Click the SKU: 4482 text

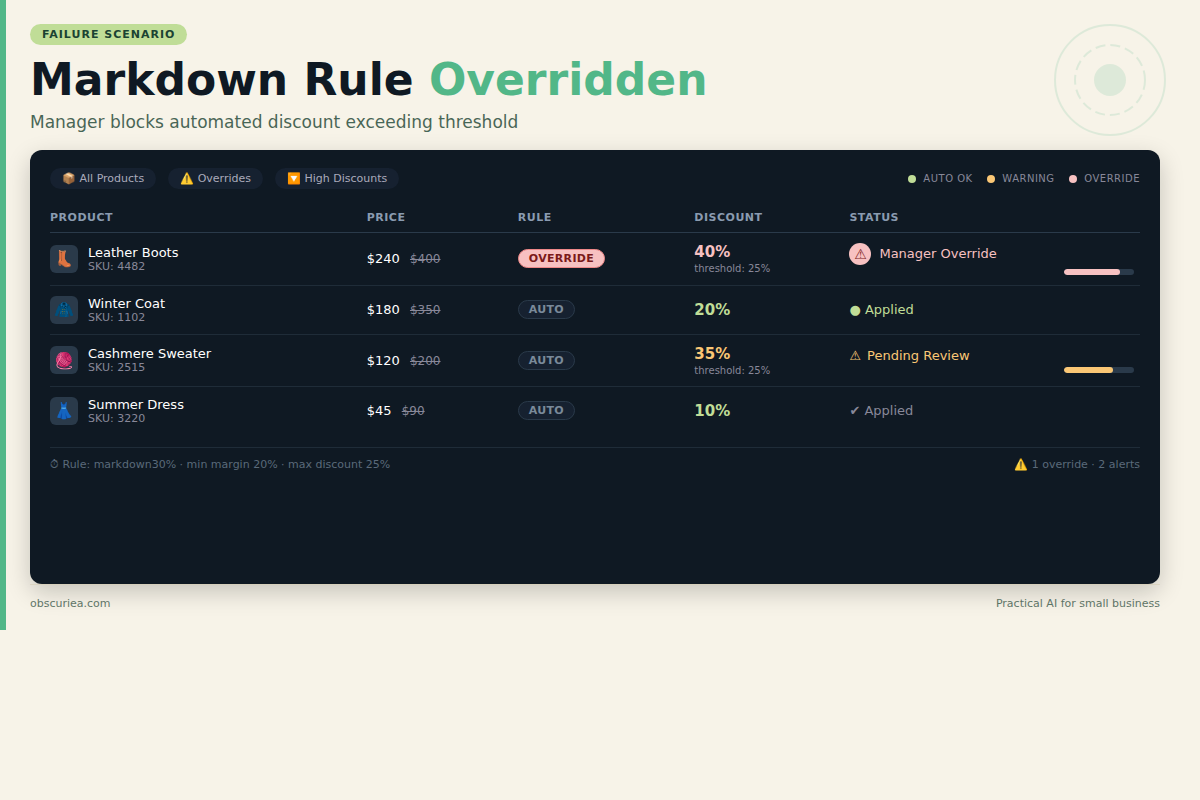[x=116, y=266]
